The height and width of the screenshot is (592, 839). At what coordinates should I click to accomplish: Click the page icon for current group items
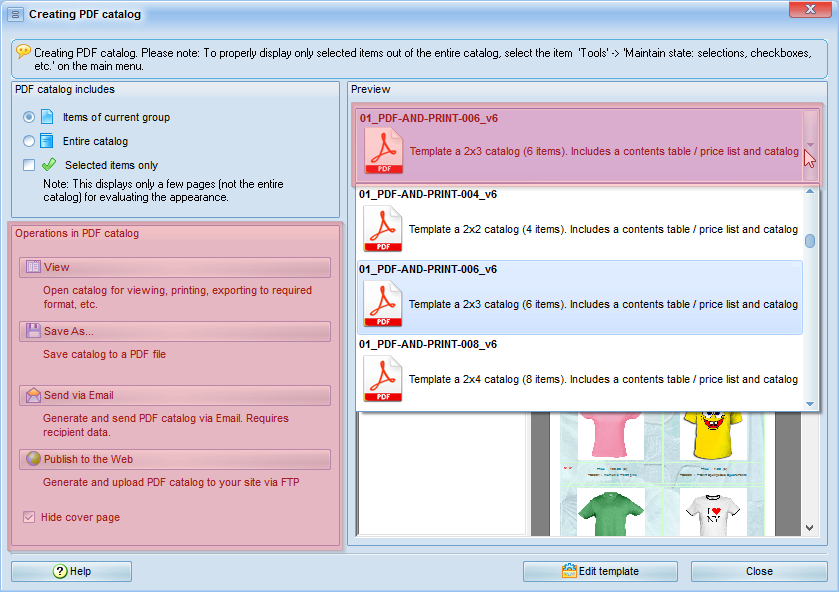[x=47, y=117]
